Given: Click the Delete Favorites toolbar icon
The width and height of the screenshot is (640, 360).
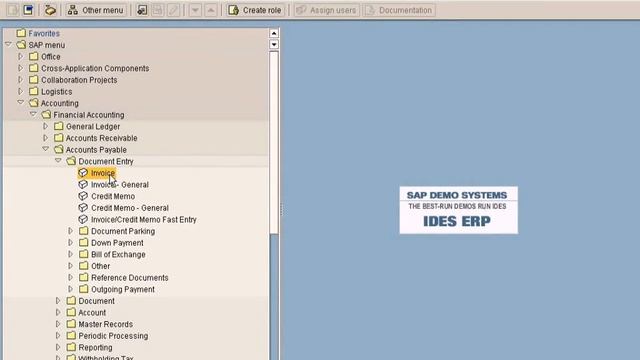Looking at the screenshot, I should point(158,10).
